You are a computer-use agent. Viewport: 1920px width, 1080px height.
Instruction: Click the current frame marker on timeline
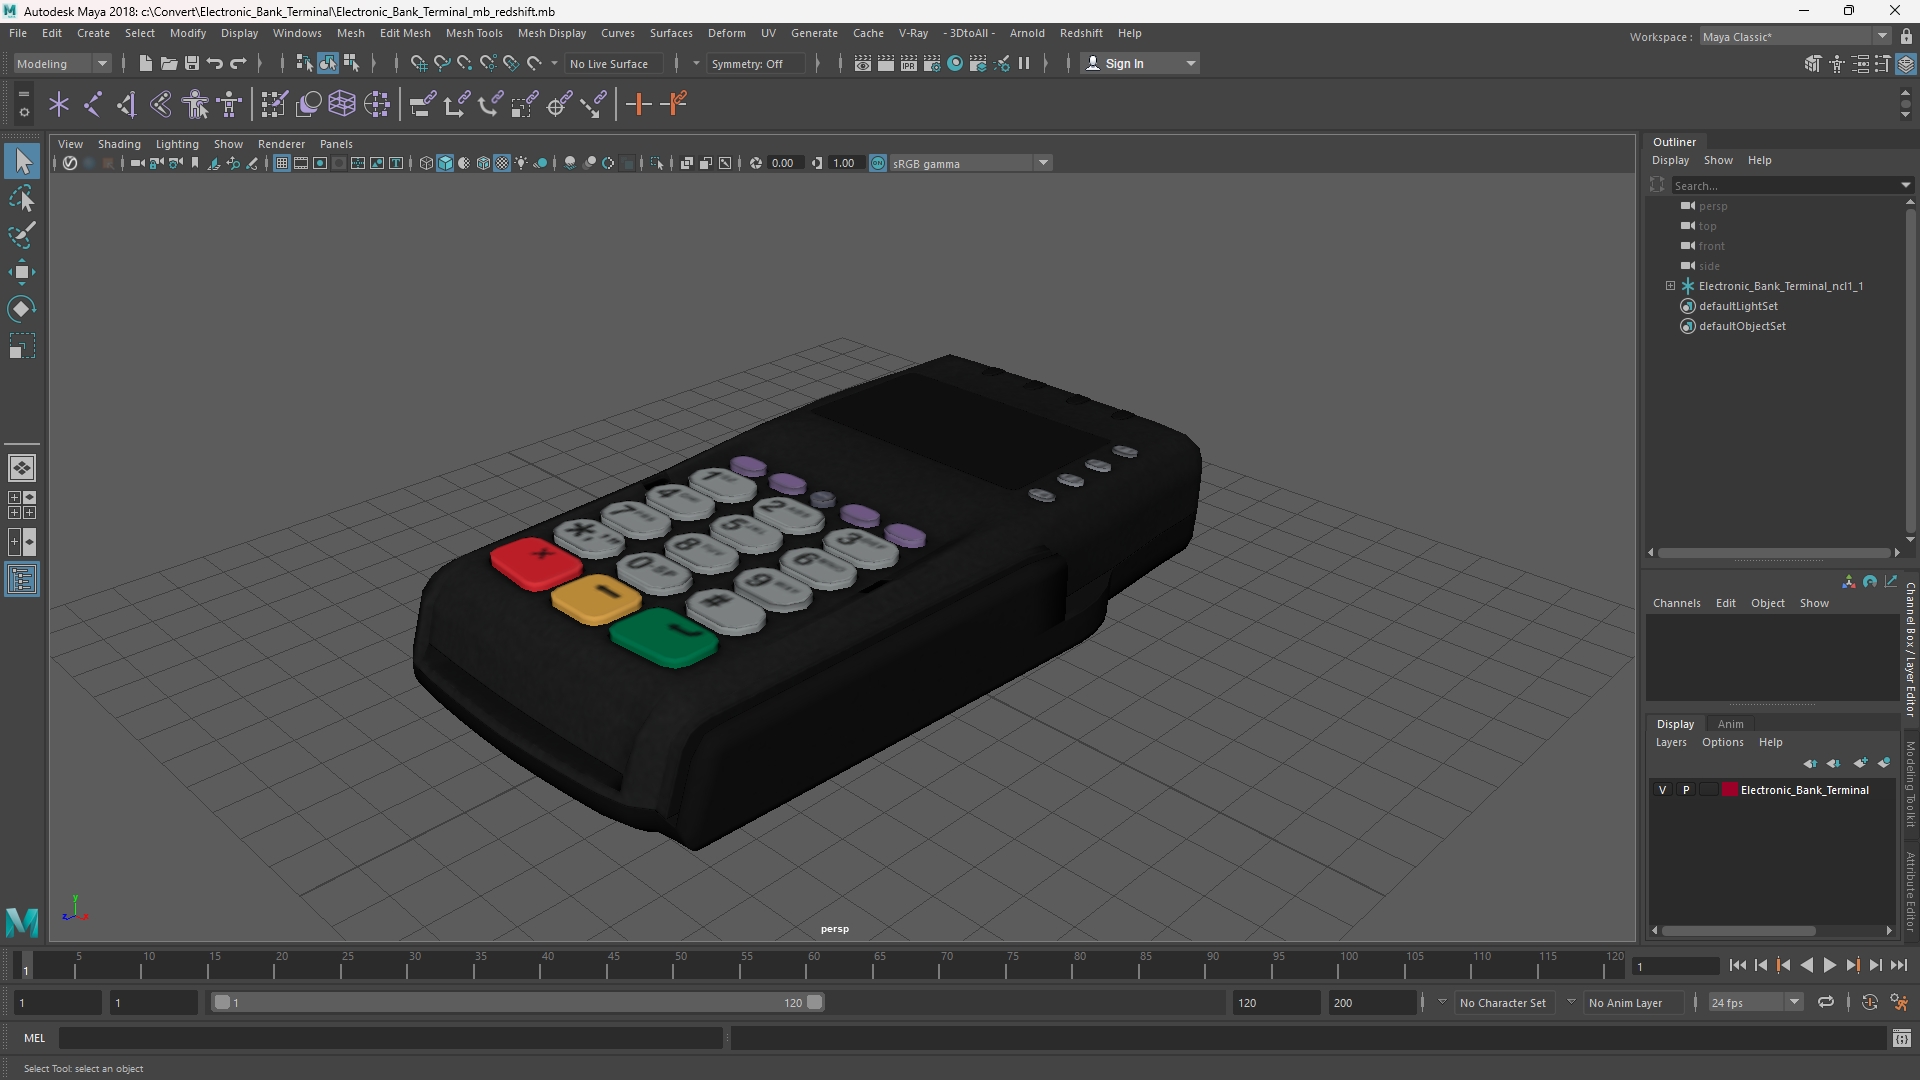point(26,966)
